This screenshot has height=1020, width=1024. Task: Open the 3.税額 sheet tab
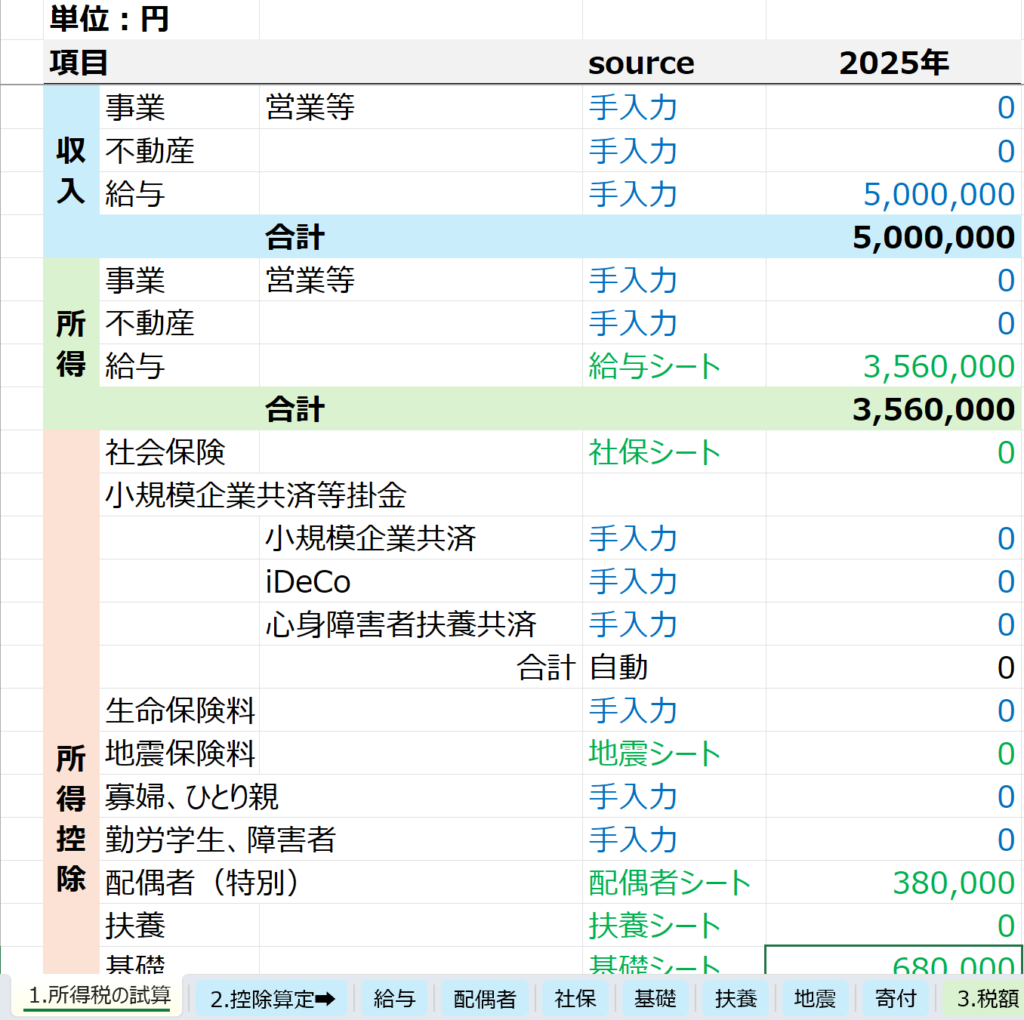tap(985, 998)
